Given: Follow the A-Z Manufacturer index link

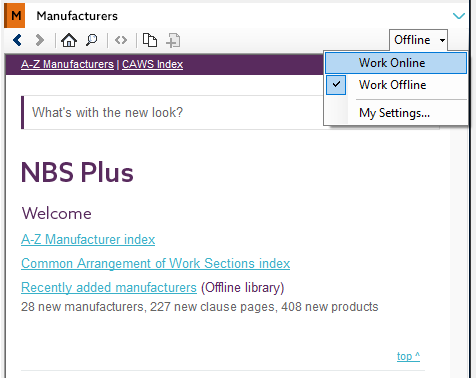Looking at the screenshot, I should (88, 239).
